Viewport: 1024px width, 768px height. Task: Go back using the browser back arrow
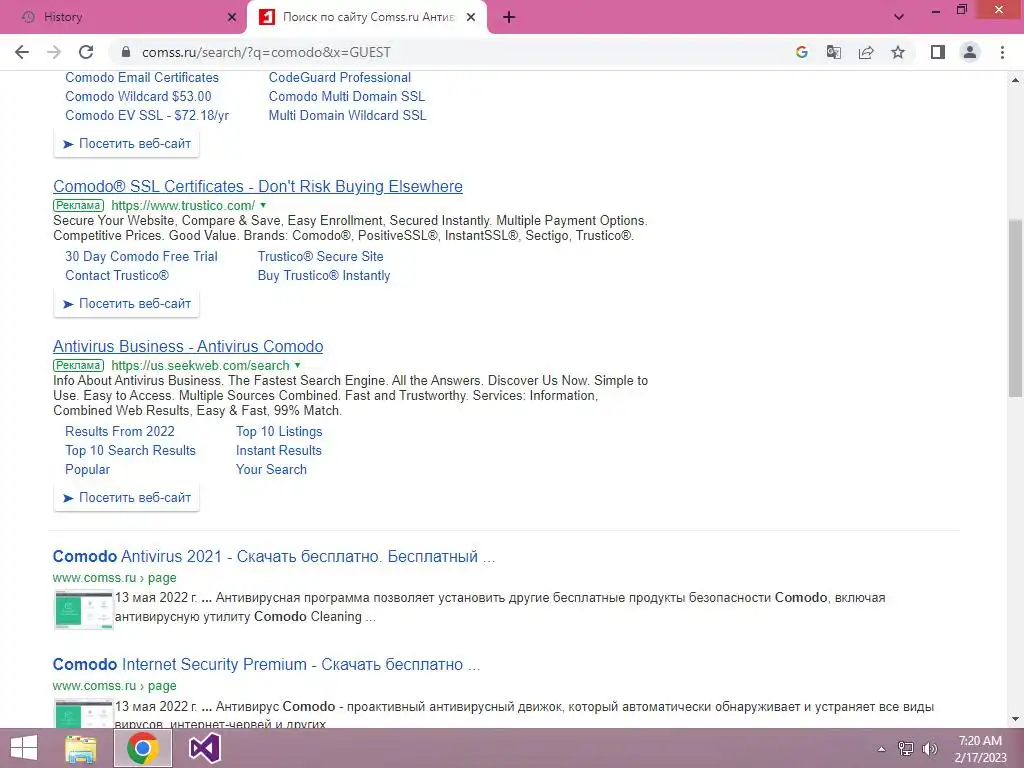pos(22,52)
